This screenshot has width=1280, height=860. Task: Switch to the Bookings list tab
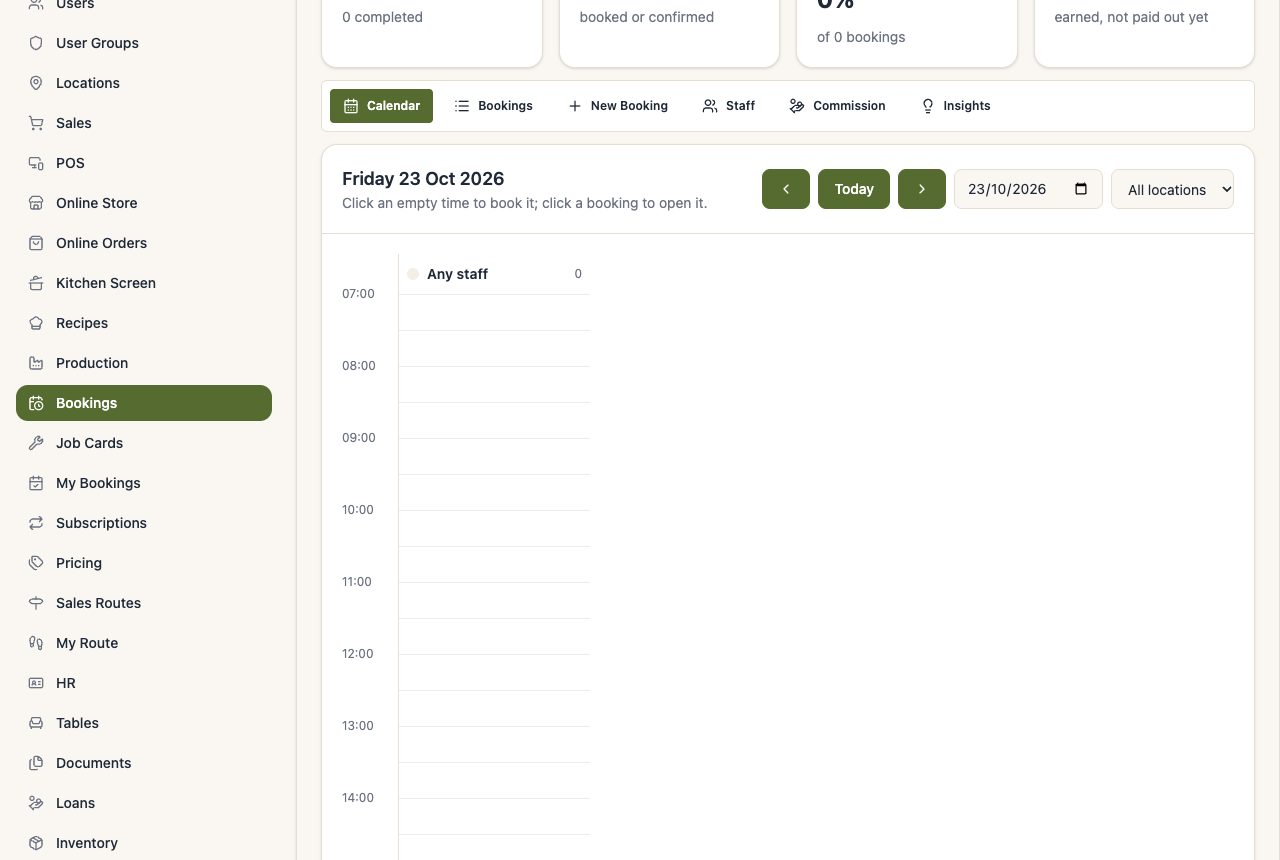(x=493, y=106)
